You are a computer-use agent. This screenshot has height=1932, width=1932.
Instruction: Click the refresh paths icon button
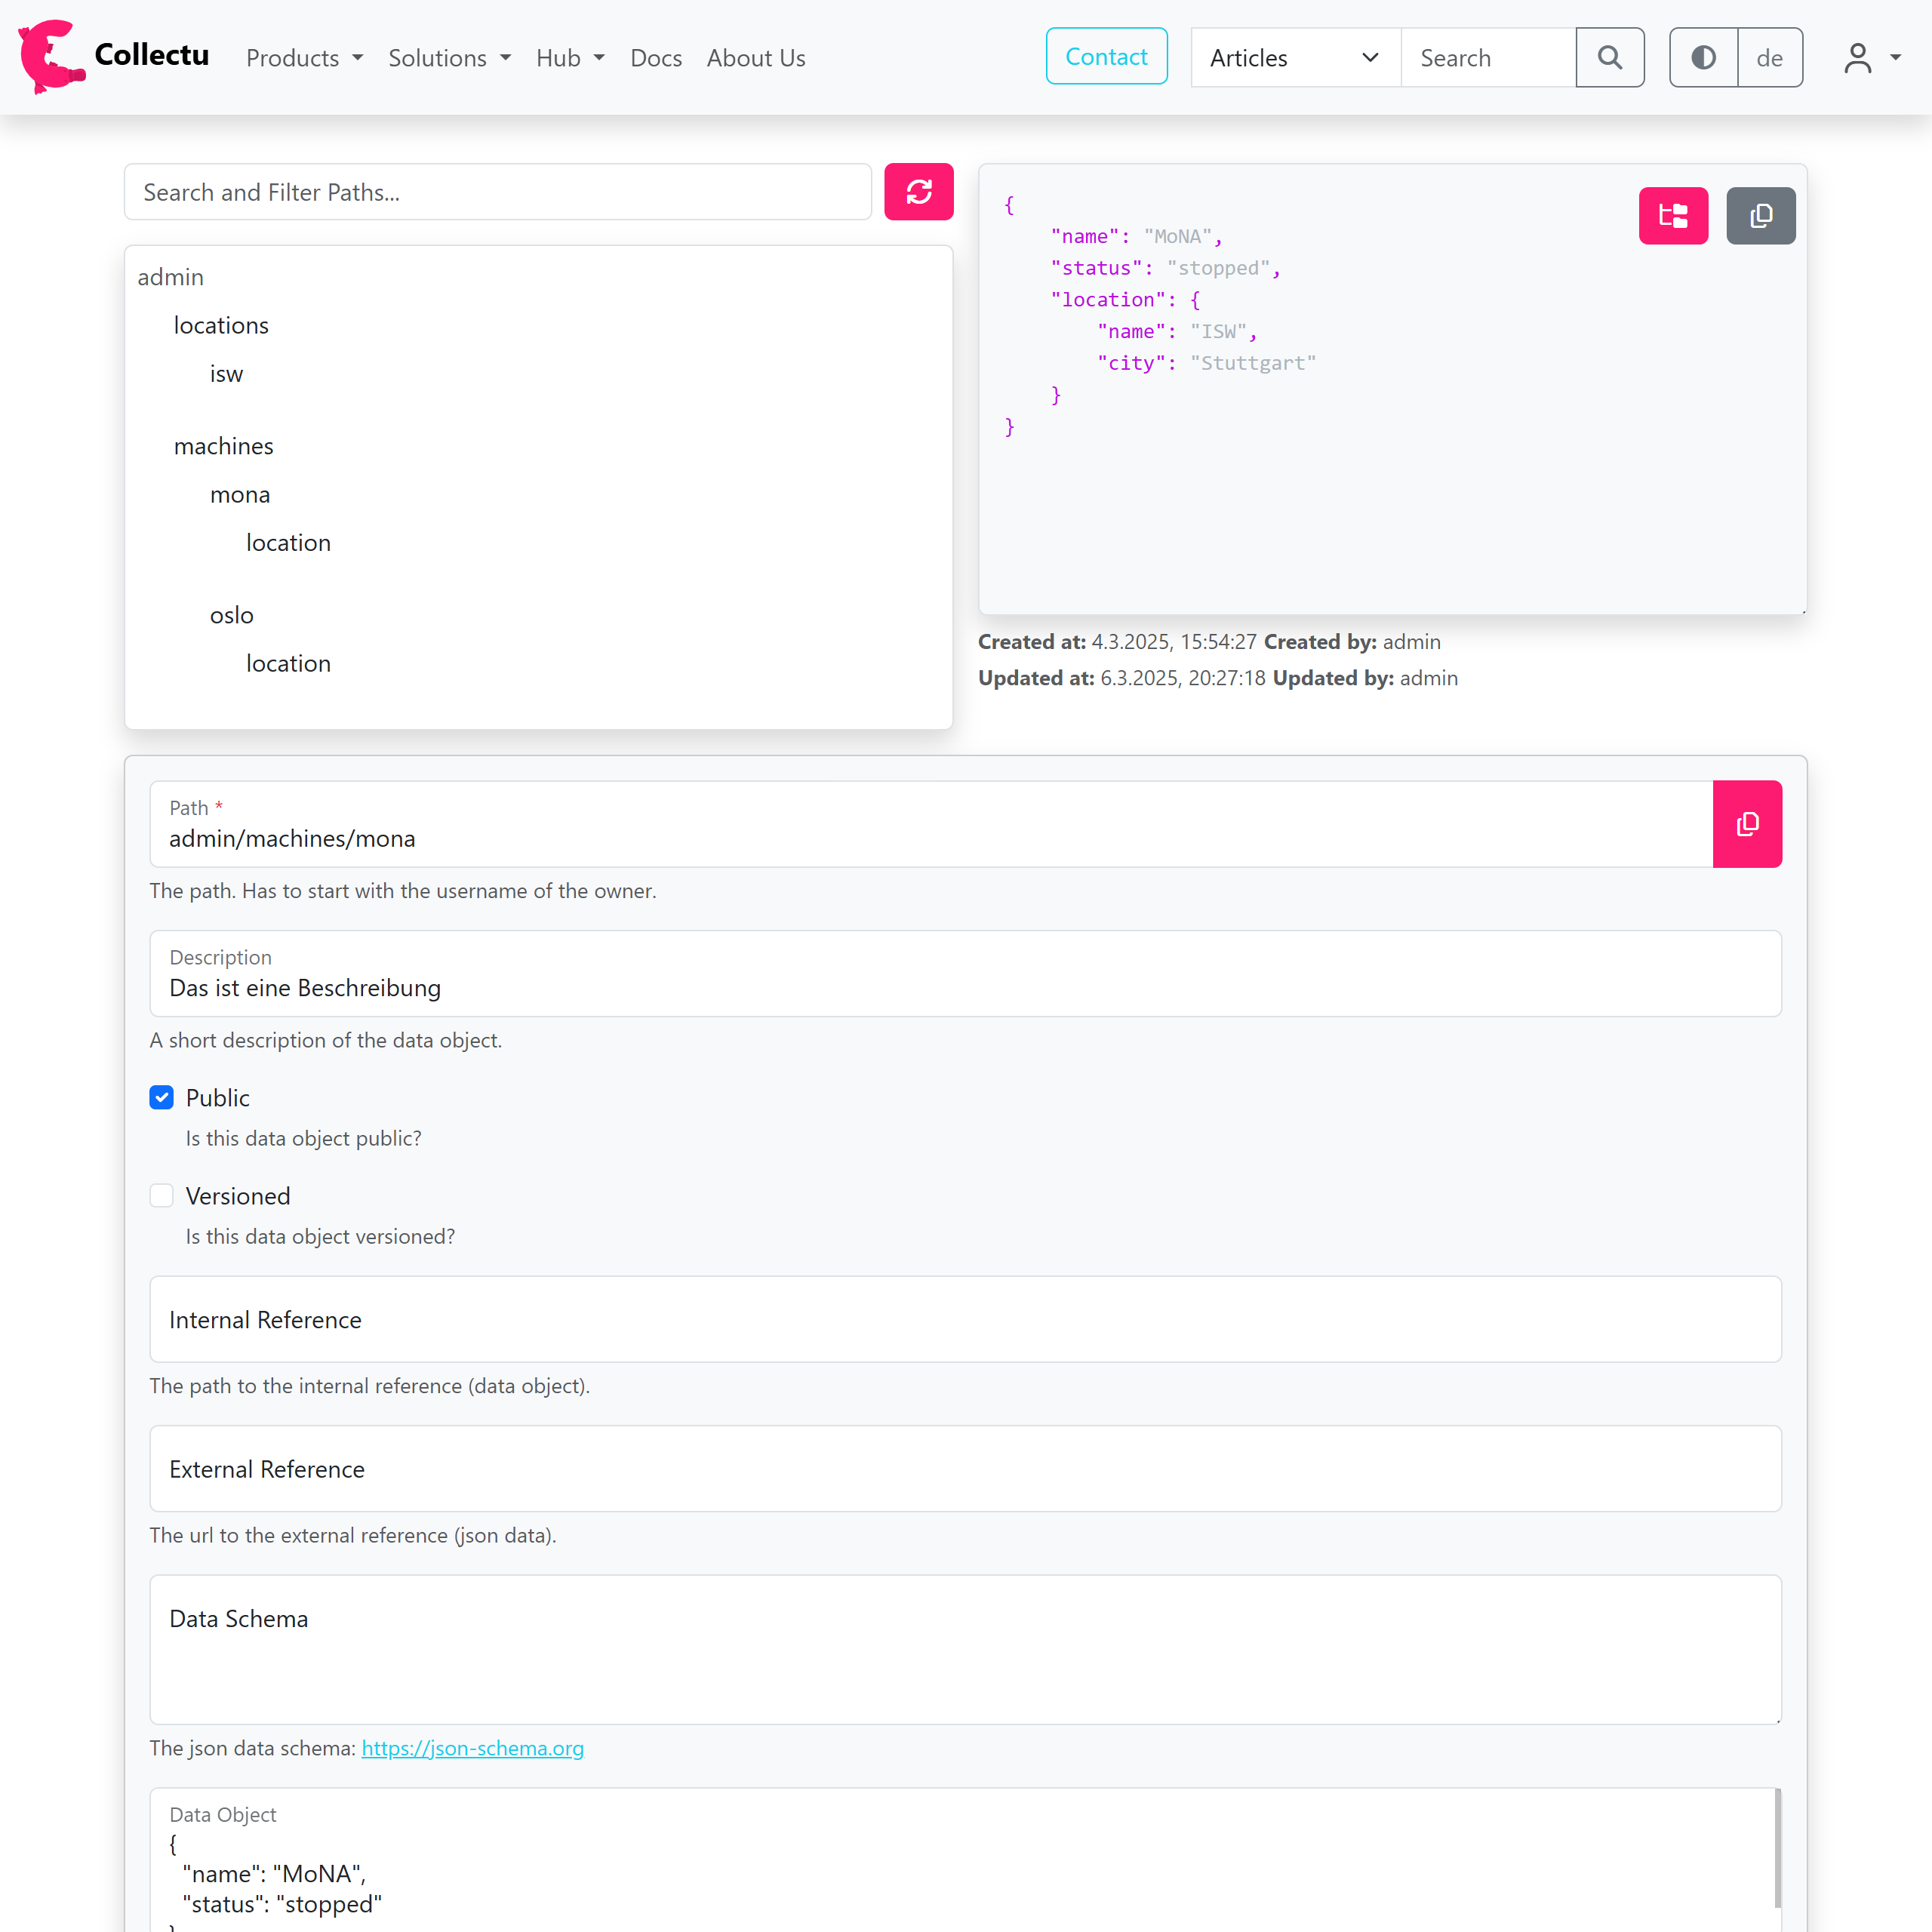[x=918, y=191]
